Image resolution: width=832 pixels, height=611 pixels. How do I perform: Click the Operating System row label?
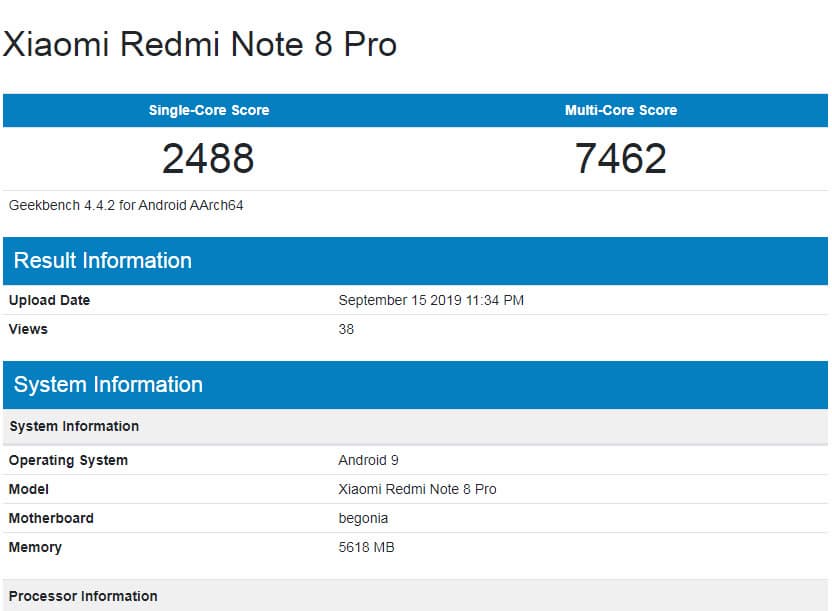coord(68,460)
